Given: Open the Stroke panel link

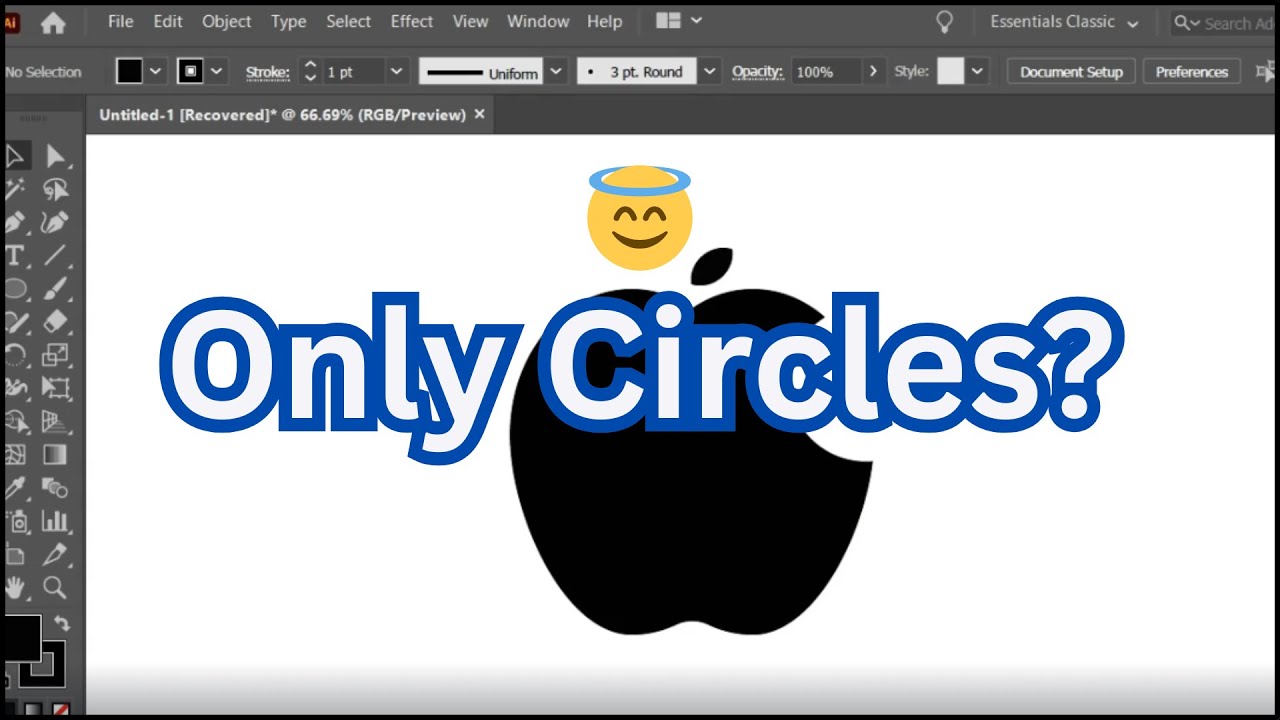Looking at the screenshot, I should pos(268,72).
